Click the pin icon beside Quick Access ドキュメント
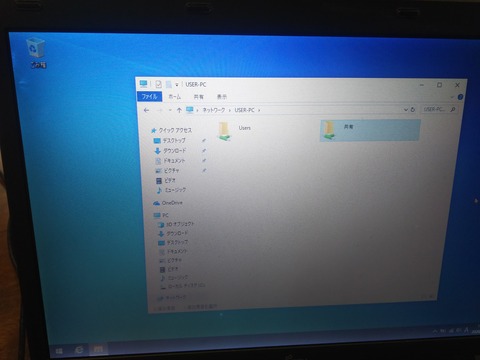This screenshot has width=480, height=360. (204, 161)
